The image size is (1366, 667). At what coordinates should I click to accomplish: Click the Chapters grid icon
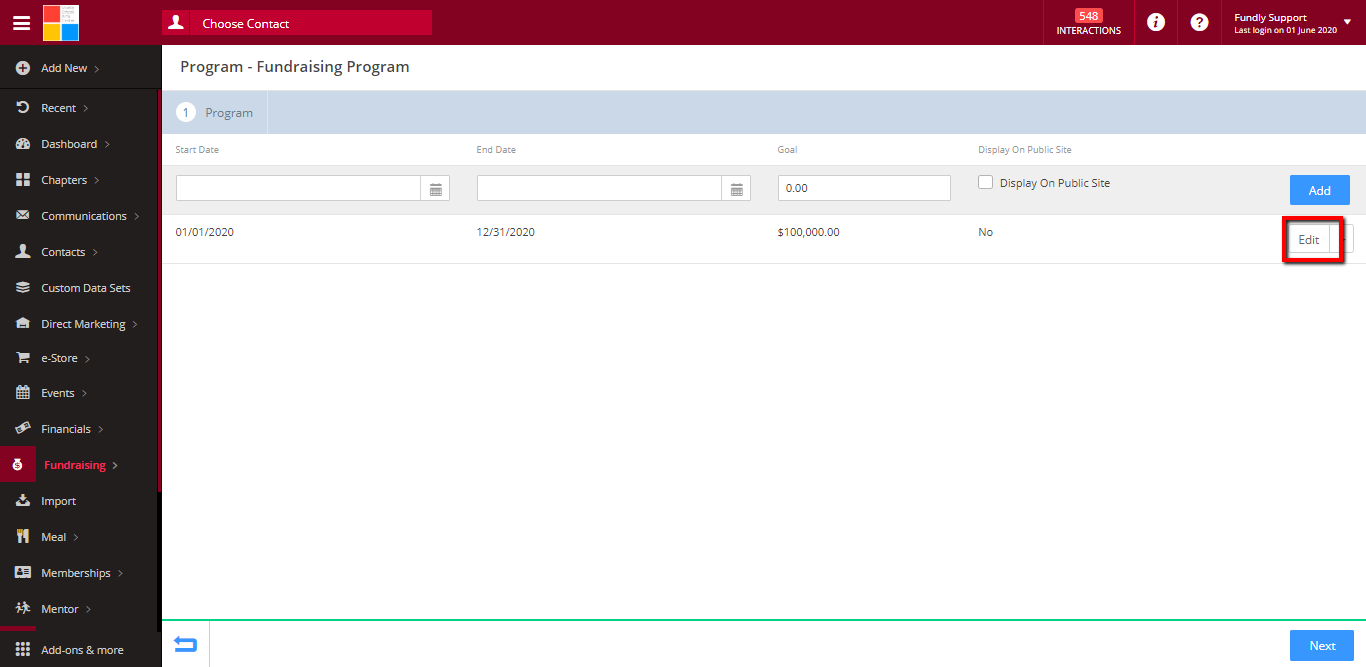pos(23,180)
